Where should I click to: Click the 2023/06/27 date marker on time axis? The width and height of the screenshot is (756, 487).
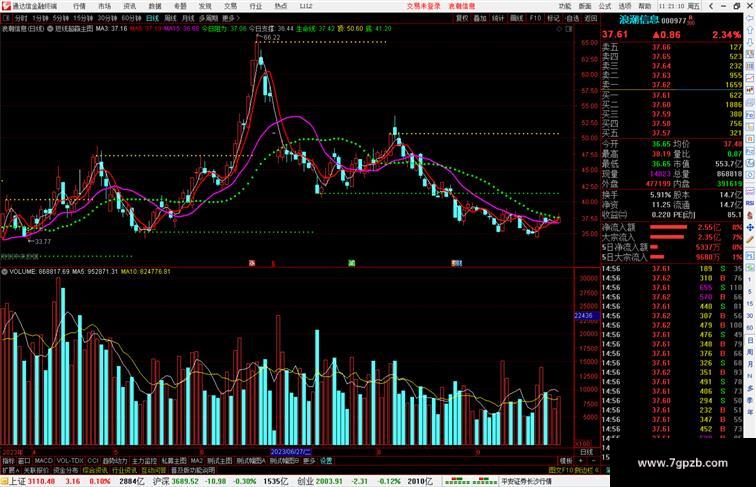[x=291, y=452]
